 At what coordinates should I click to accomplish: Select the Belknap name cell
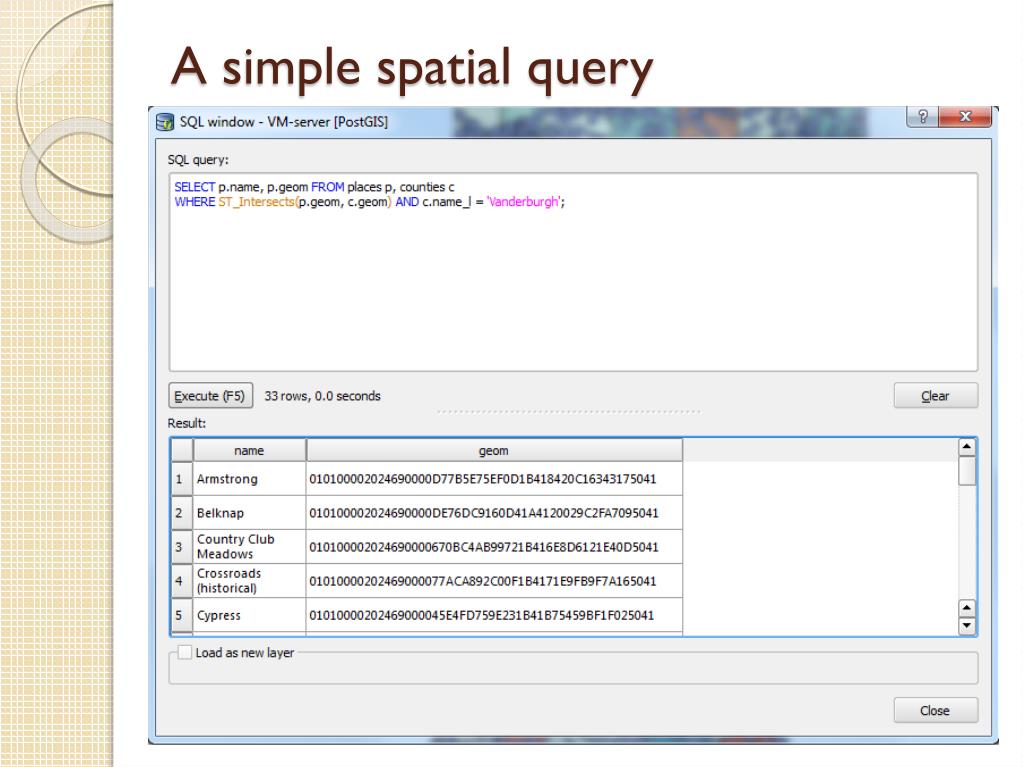pyautogui.click(x=248, y=513)
